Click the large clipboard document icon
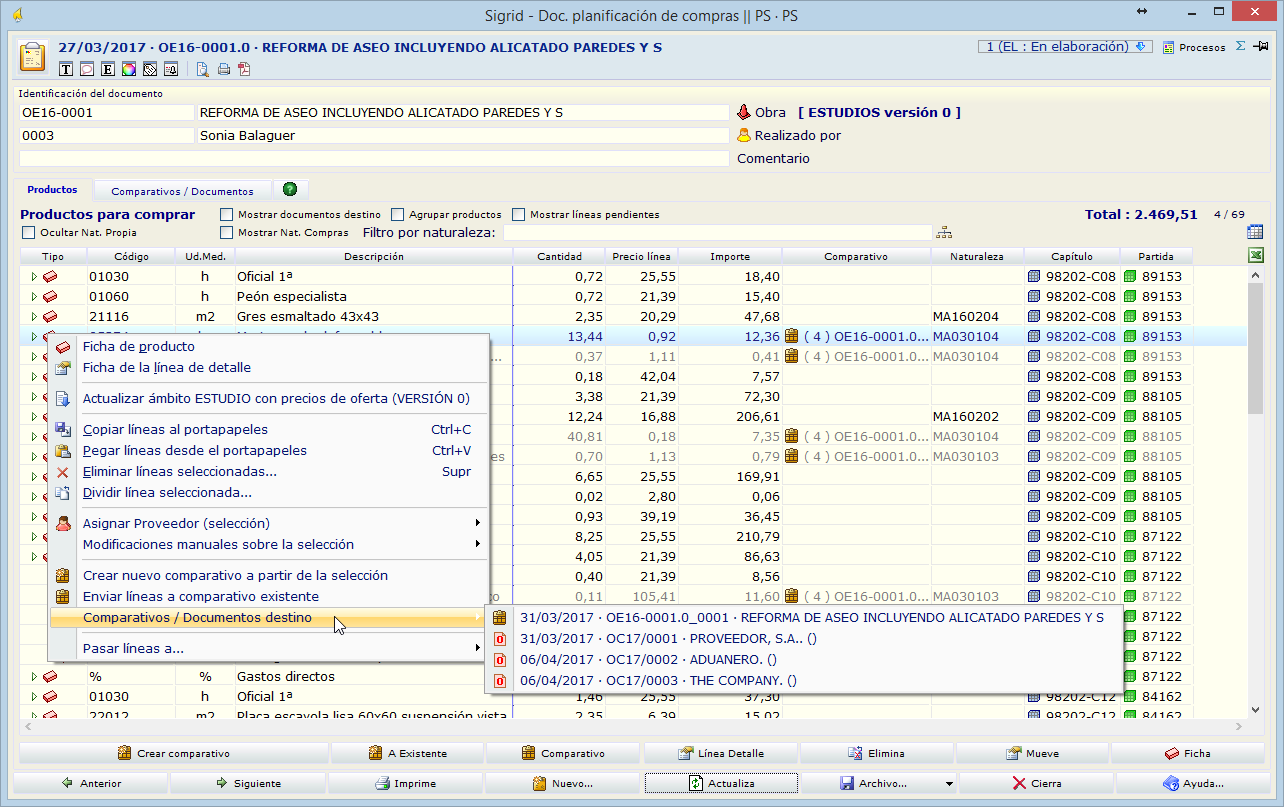 click(34, 55)
